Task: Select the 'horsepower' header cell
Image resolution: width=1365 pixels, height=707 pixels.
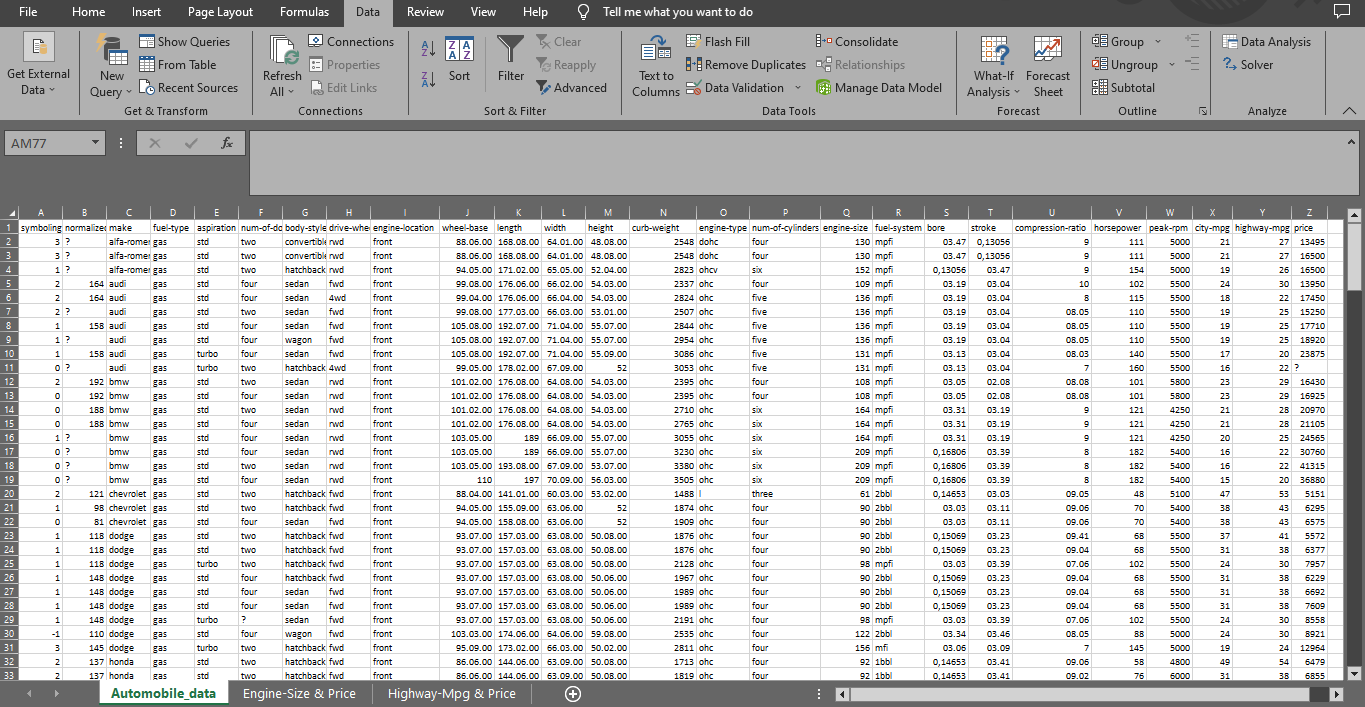Action: [x=1119, y=228]
